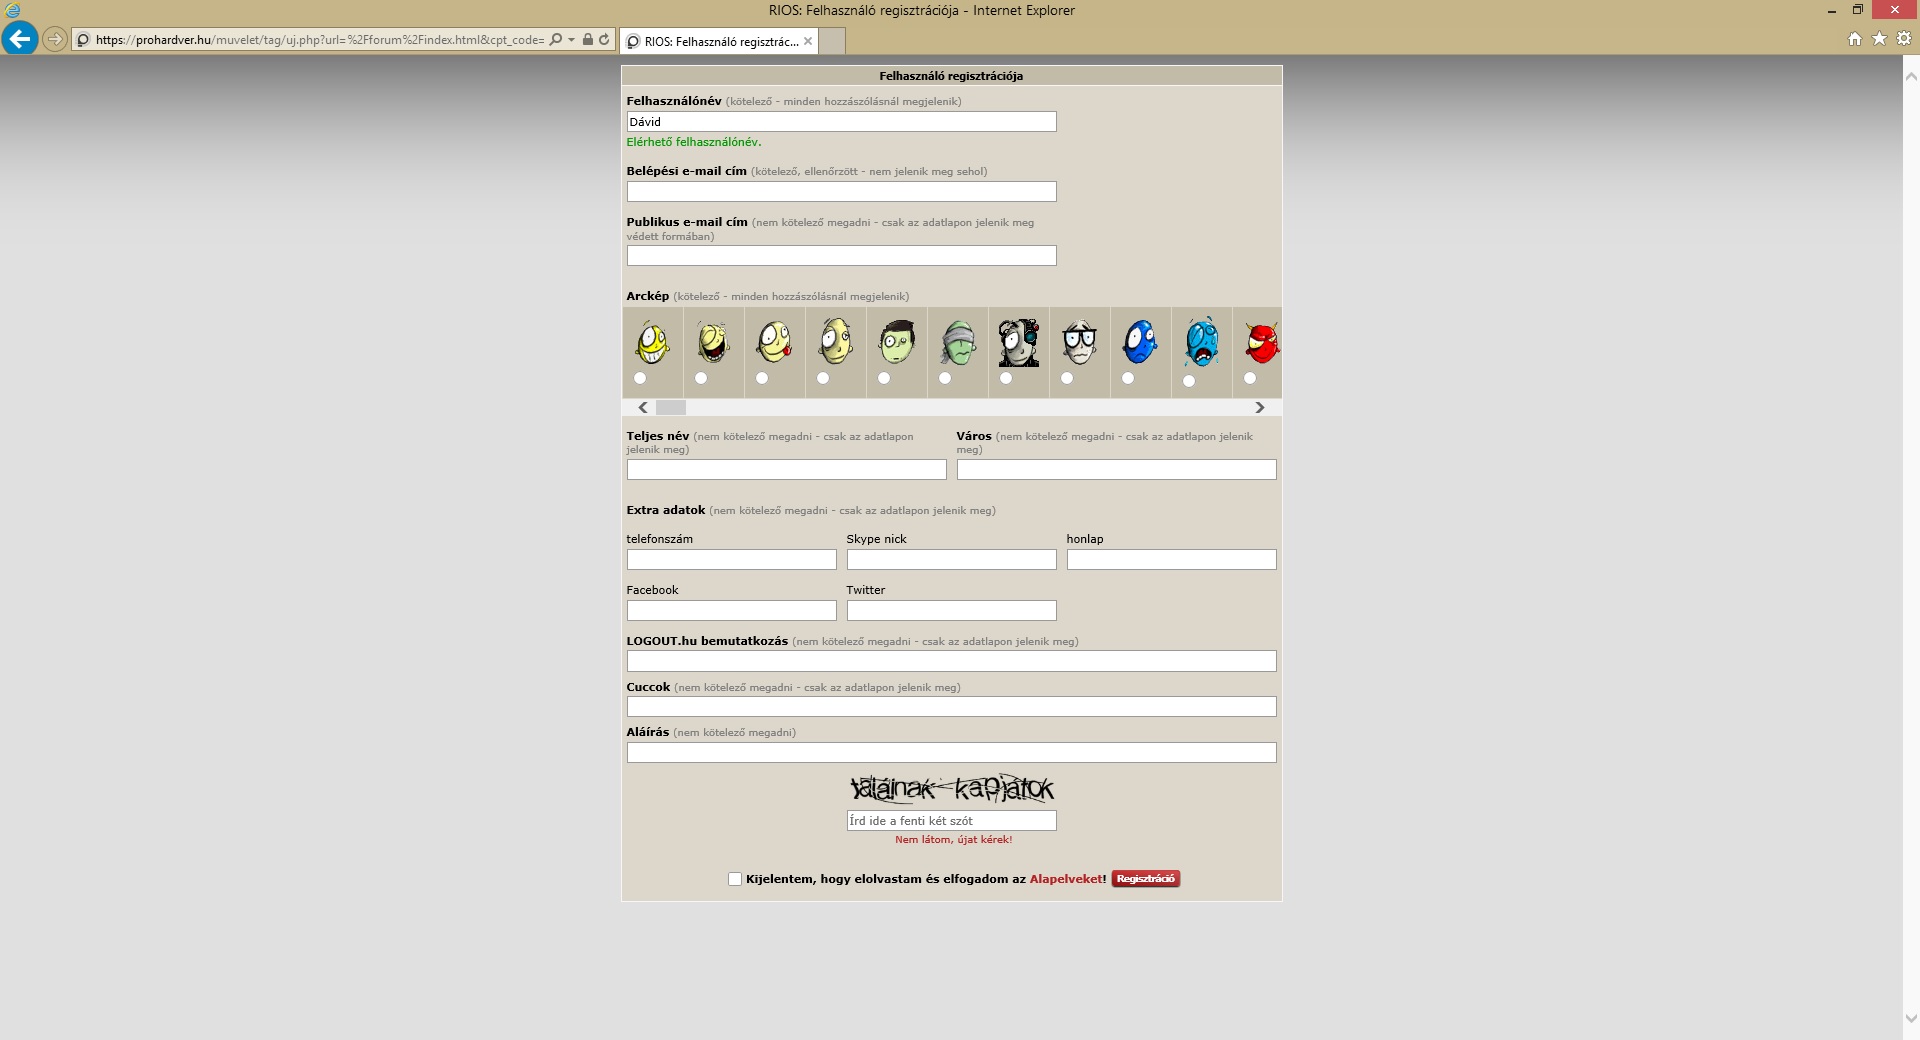Image resolution: width=1920 pixels, height=1040 pixels.
Task: Click the red devil face avatar image
Action: point(1262,343)
